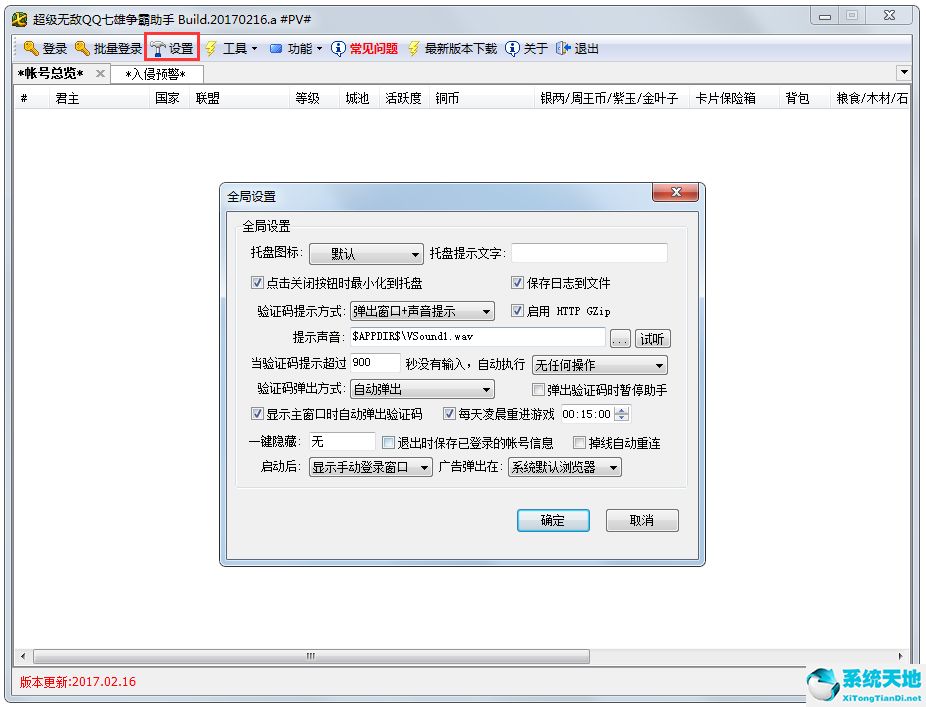This screenshot has height=707, width=926.
Task: Open the 关于 info icon
Action: 512,48
